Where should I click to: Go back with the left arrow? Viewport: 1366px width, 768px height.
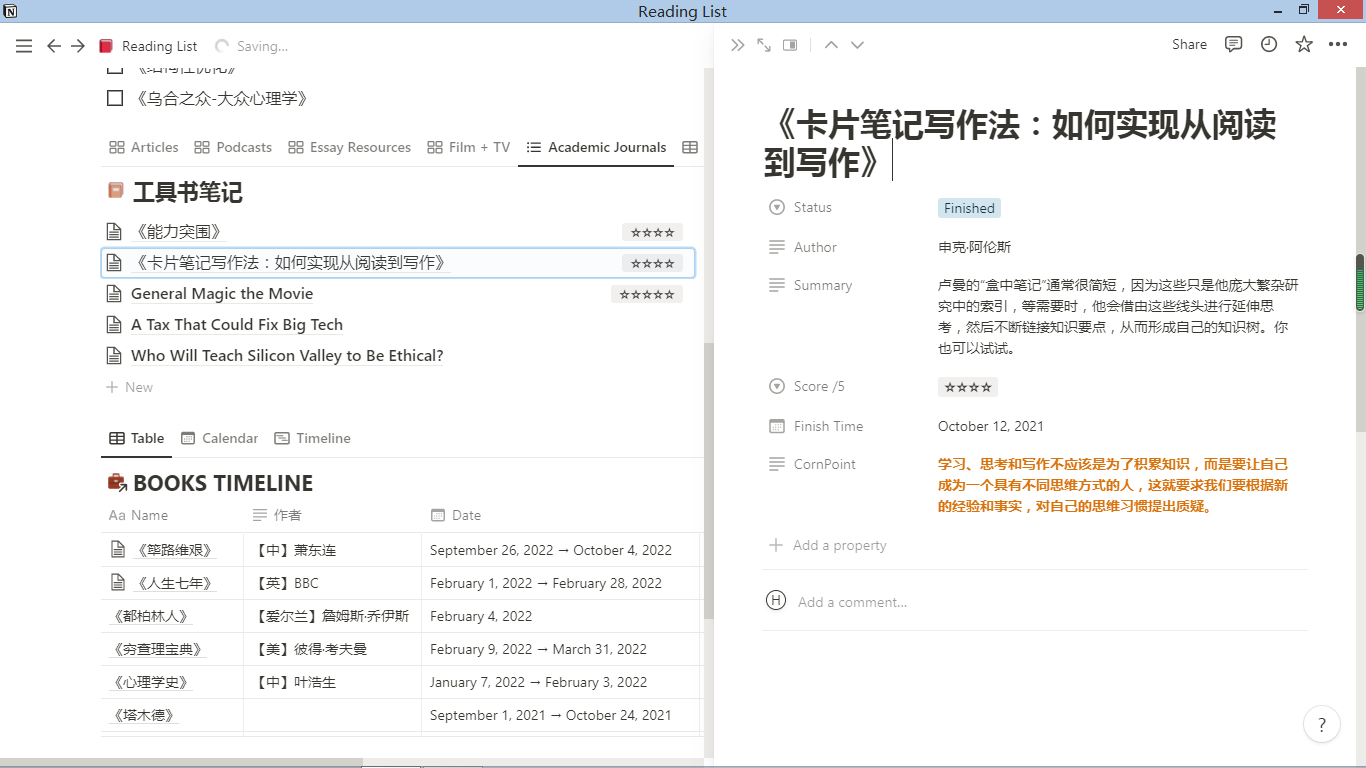point(54,46)
